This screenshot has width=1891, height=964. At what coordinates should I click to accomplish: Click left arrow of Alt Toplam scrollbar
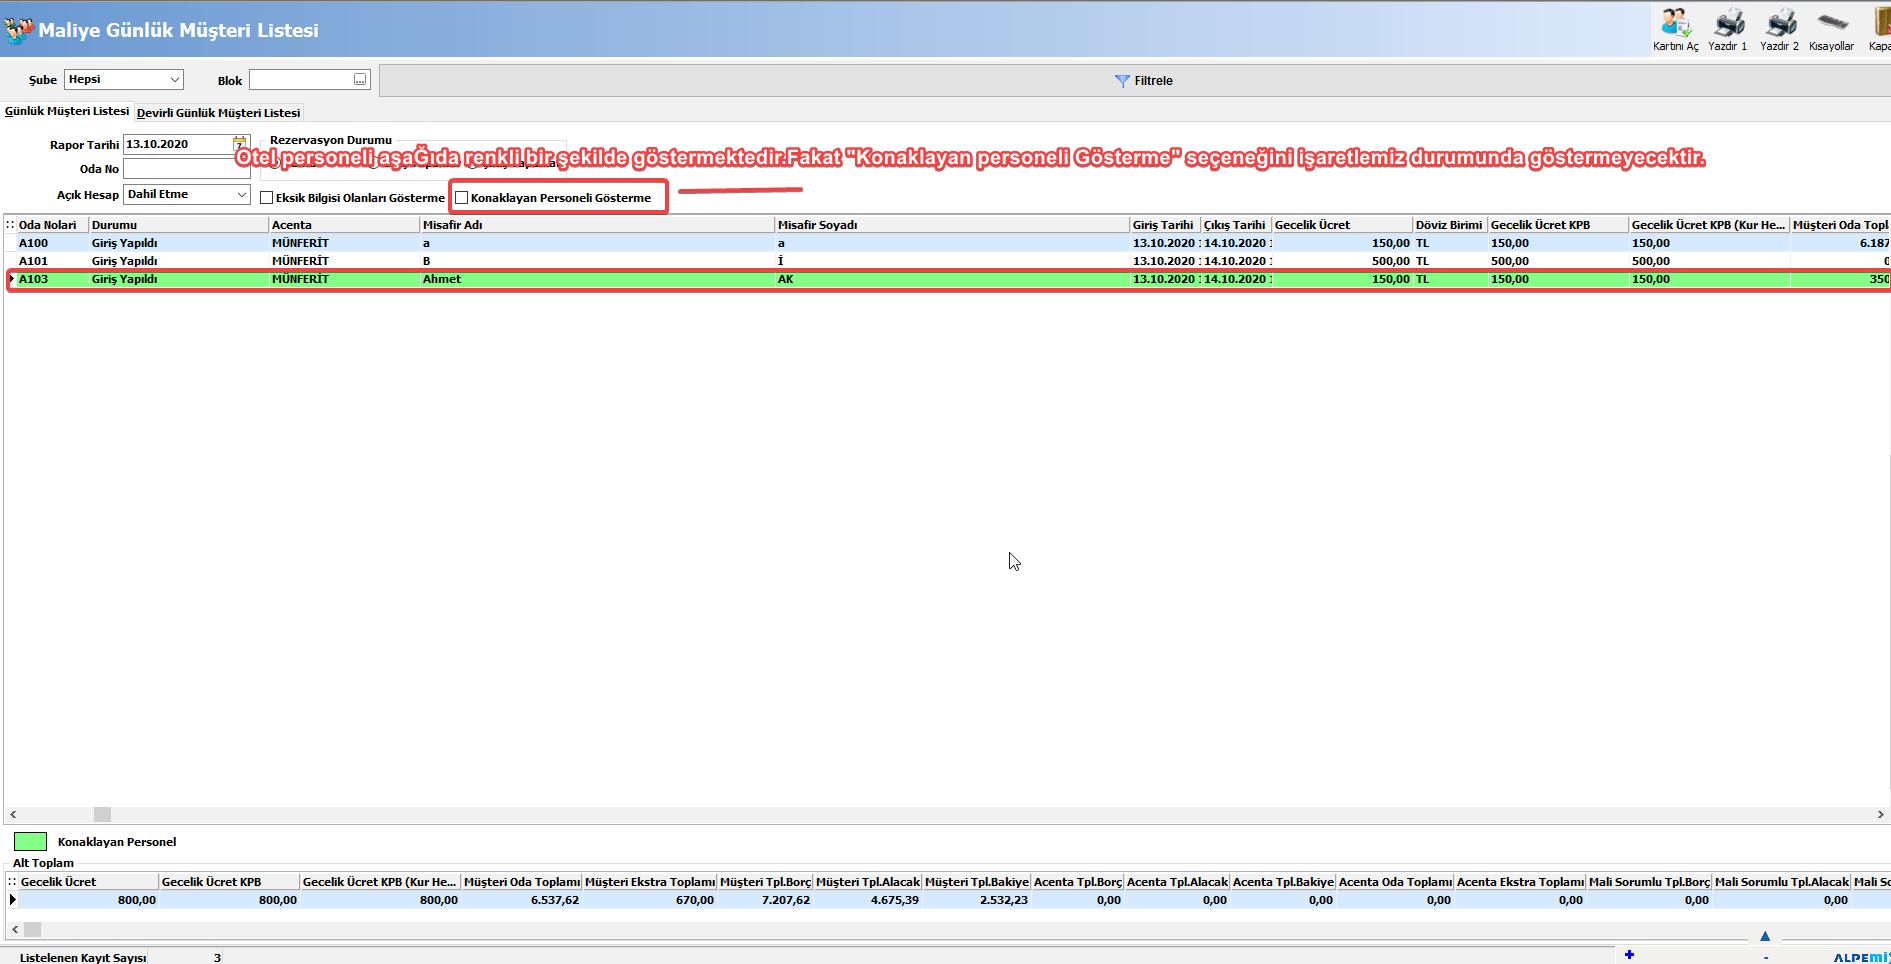tap(13, 930)
